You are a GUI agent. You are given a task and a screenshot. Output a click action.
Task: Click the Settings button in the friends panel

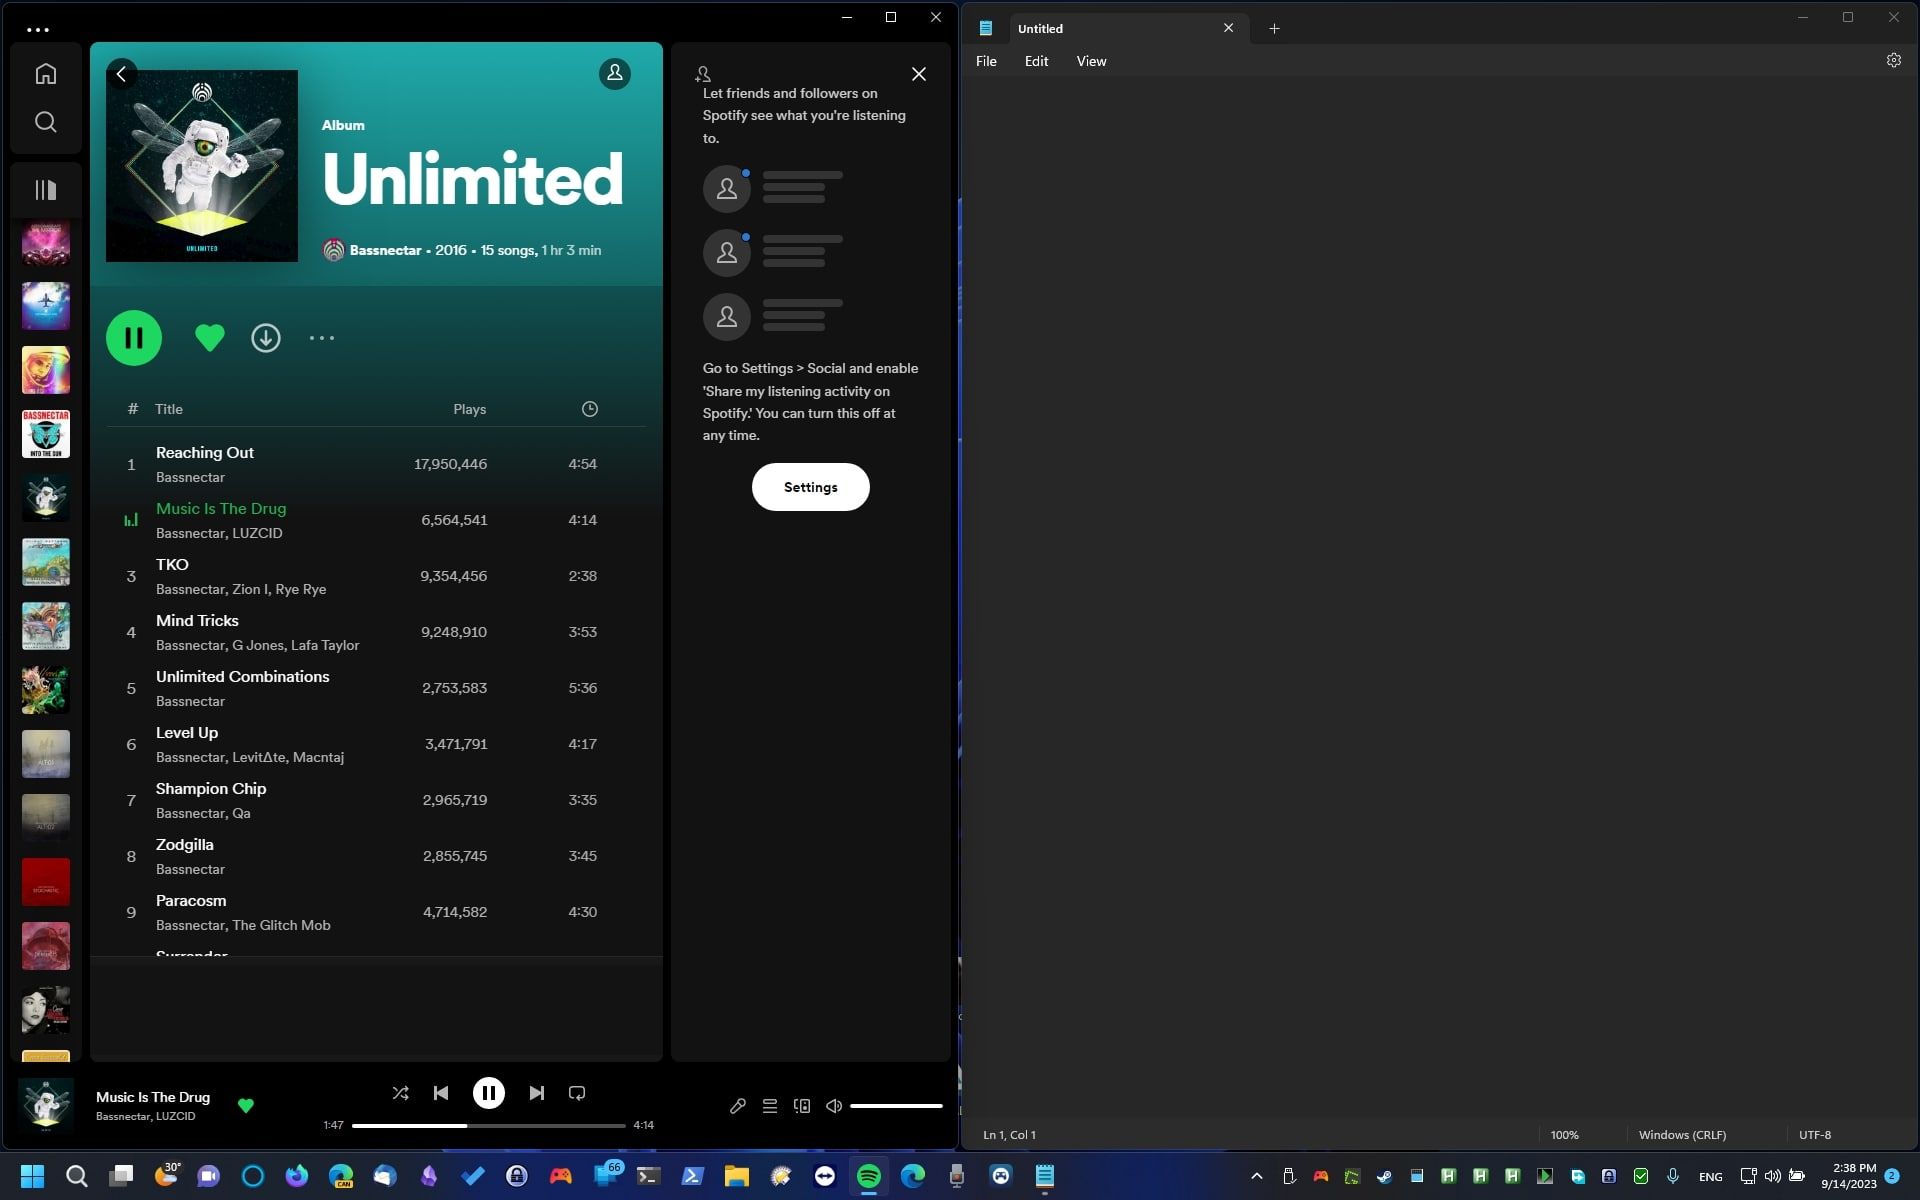(810, 487)
